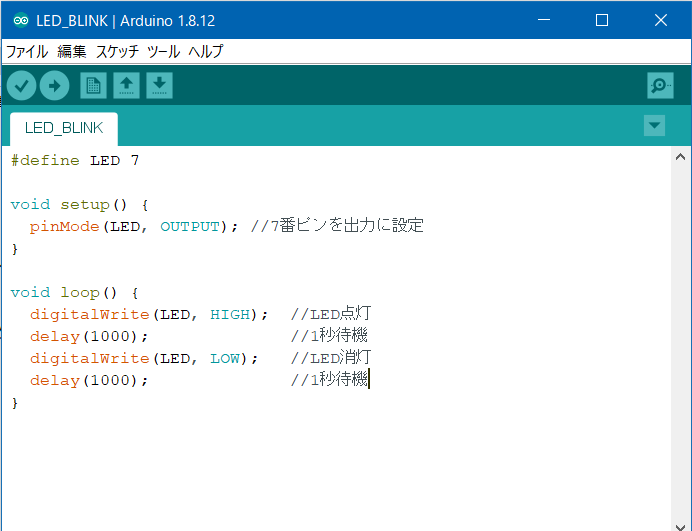This screenshot has width=692, height=531.
Task: Click the first //1秒待機 comment
Action: 329,336
